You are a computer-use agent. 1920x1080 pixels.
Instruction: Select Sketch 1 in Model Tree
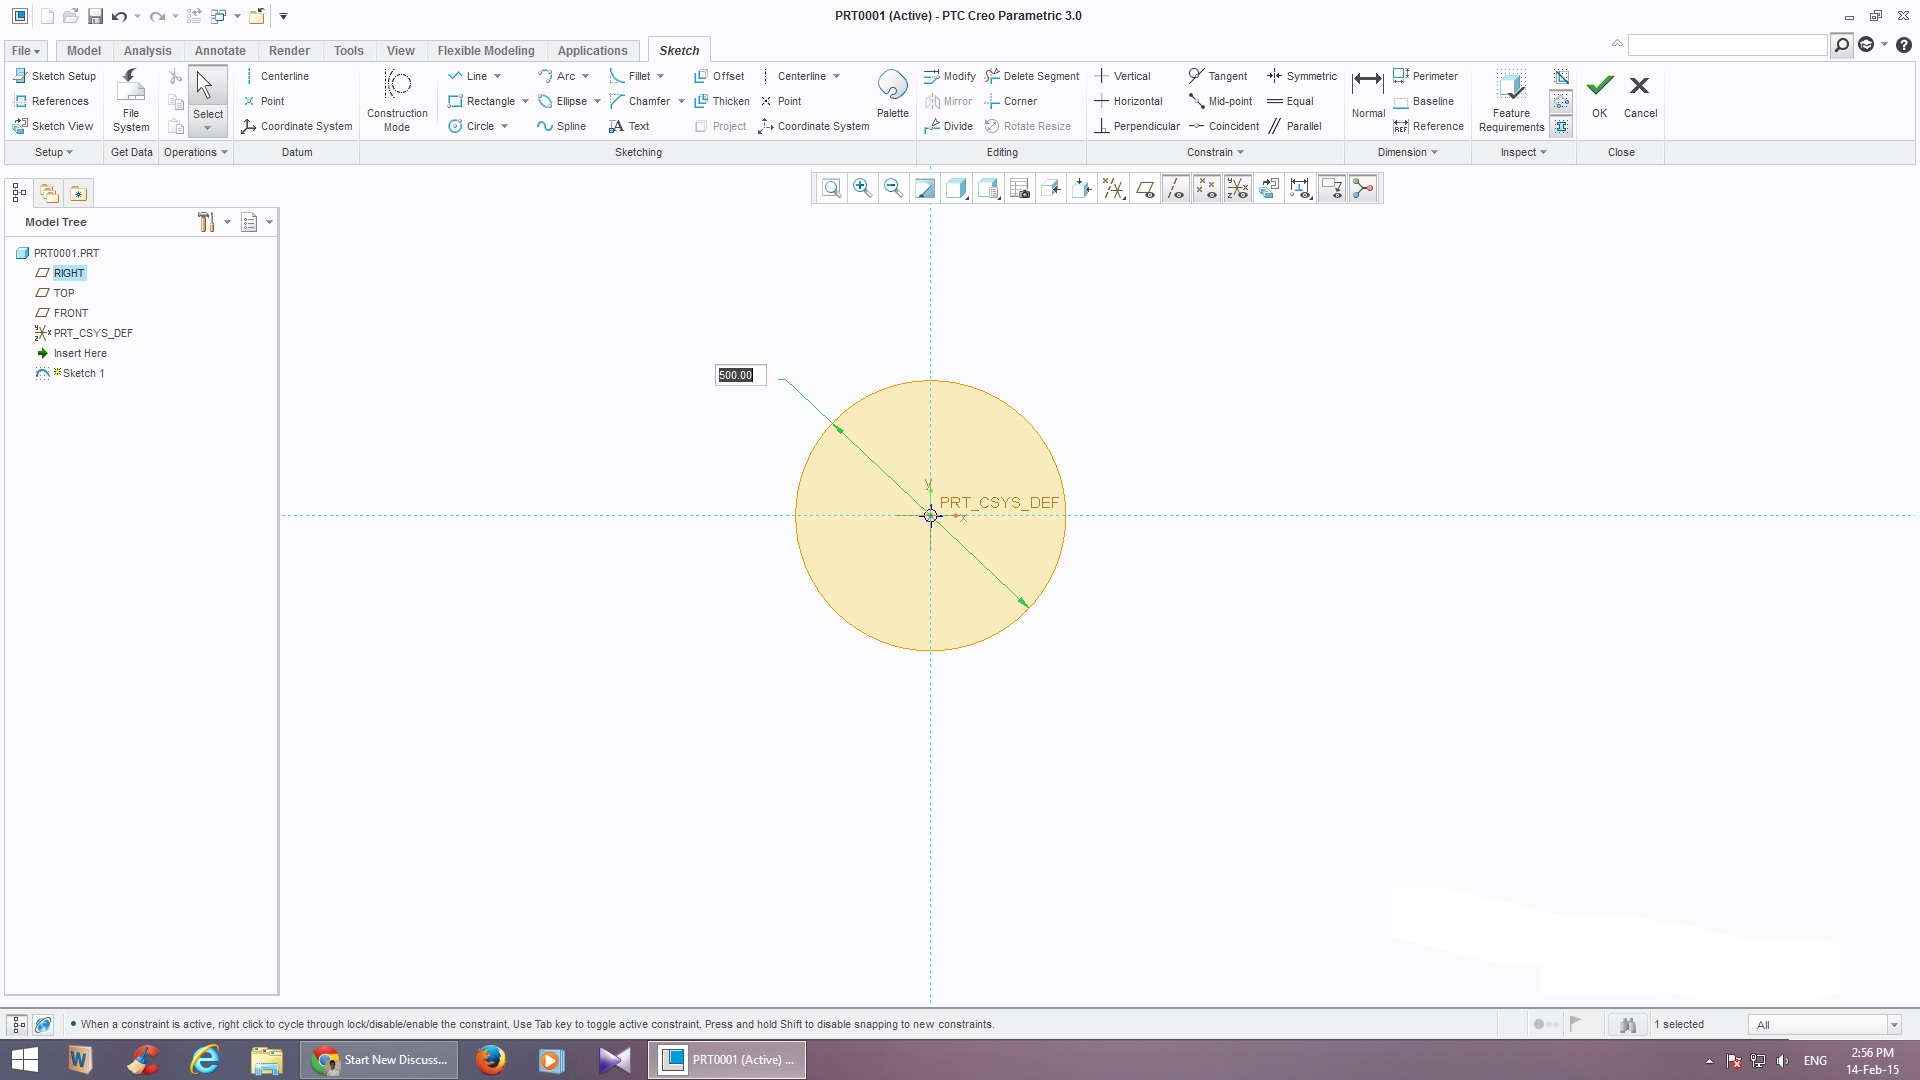(83, 373)
